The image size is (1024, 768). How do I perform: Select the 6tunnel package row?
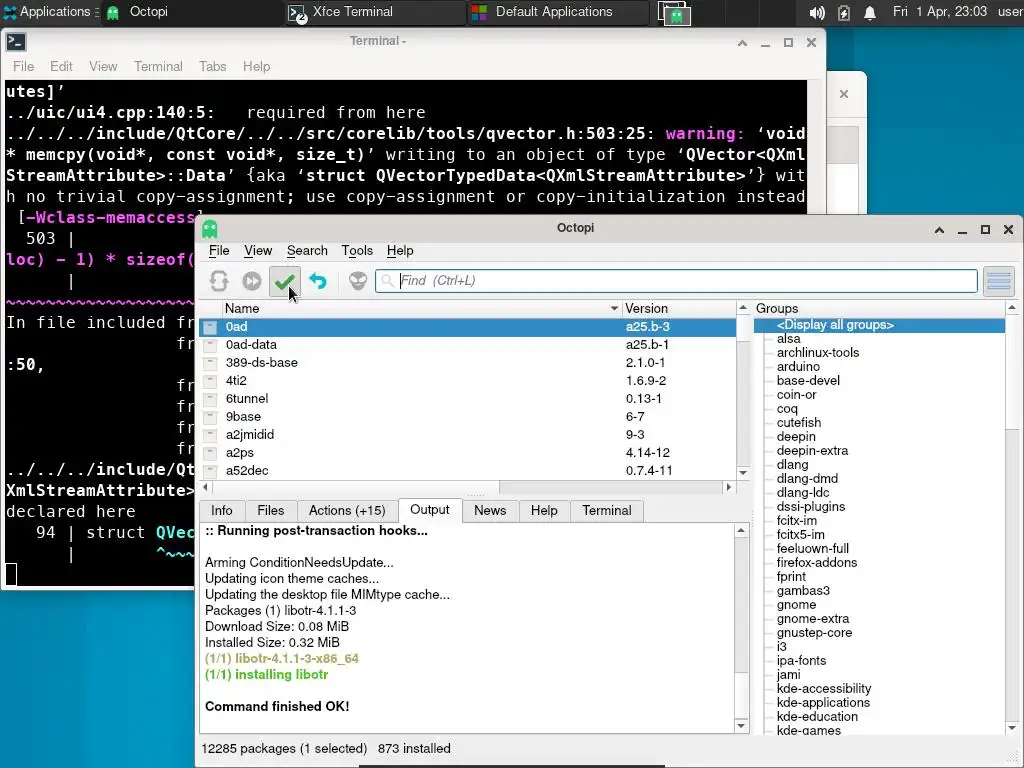pos(468,398)
